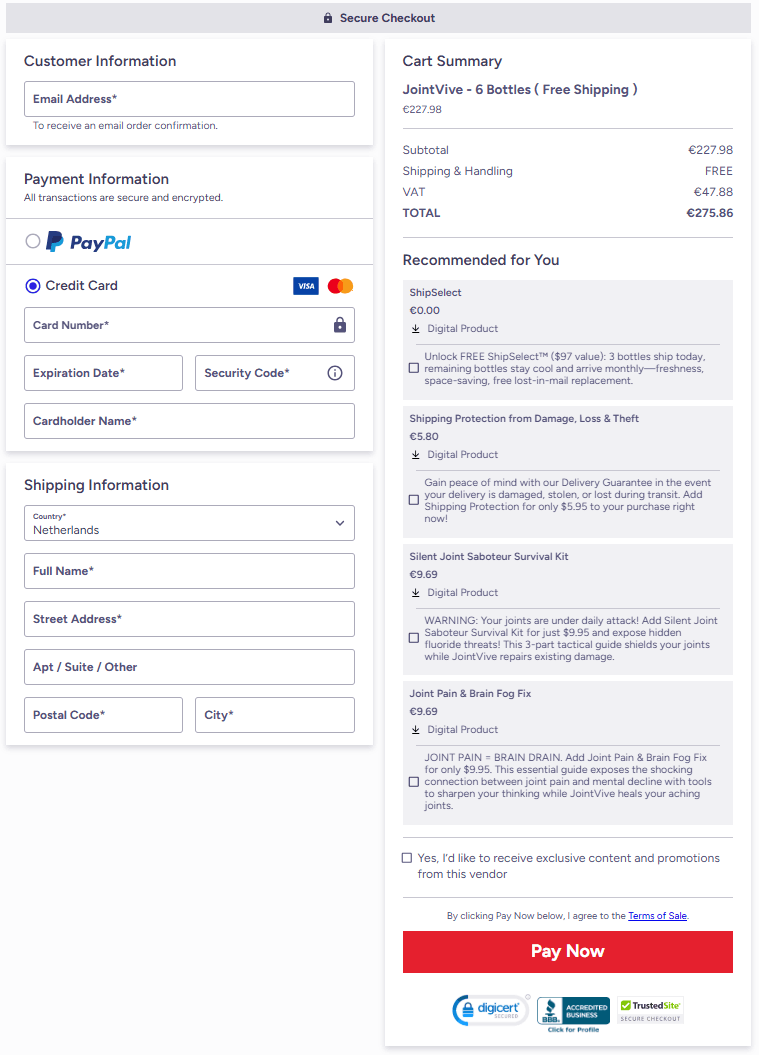Click the Mastercard icon

click(x=339, y=285)
